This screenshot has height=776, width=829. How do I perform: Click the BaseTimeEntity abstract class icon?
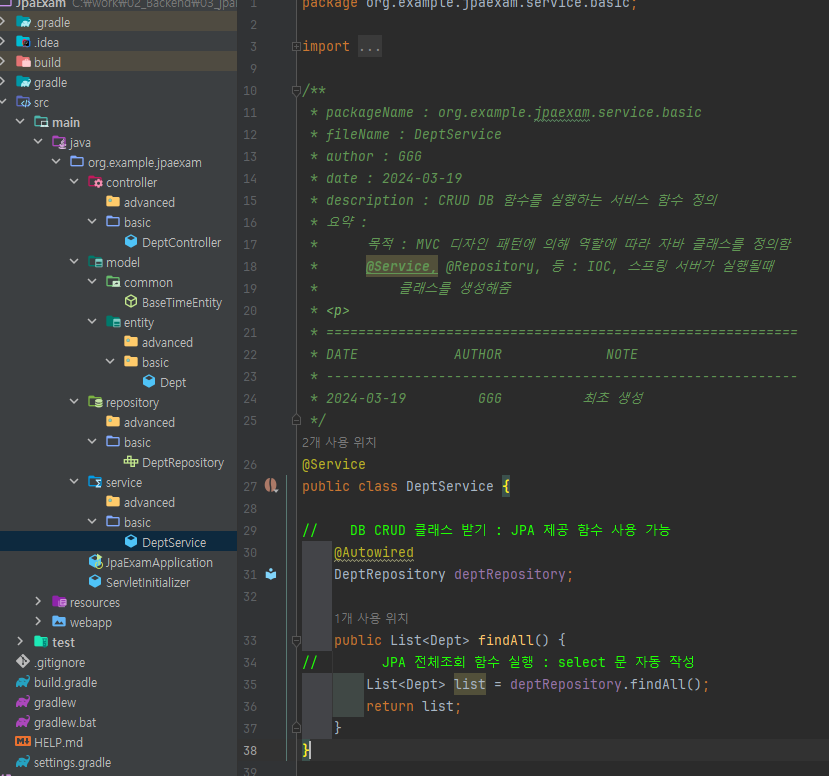(131, 302)
